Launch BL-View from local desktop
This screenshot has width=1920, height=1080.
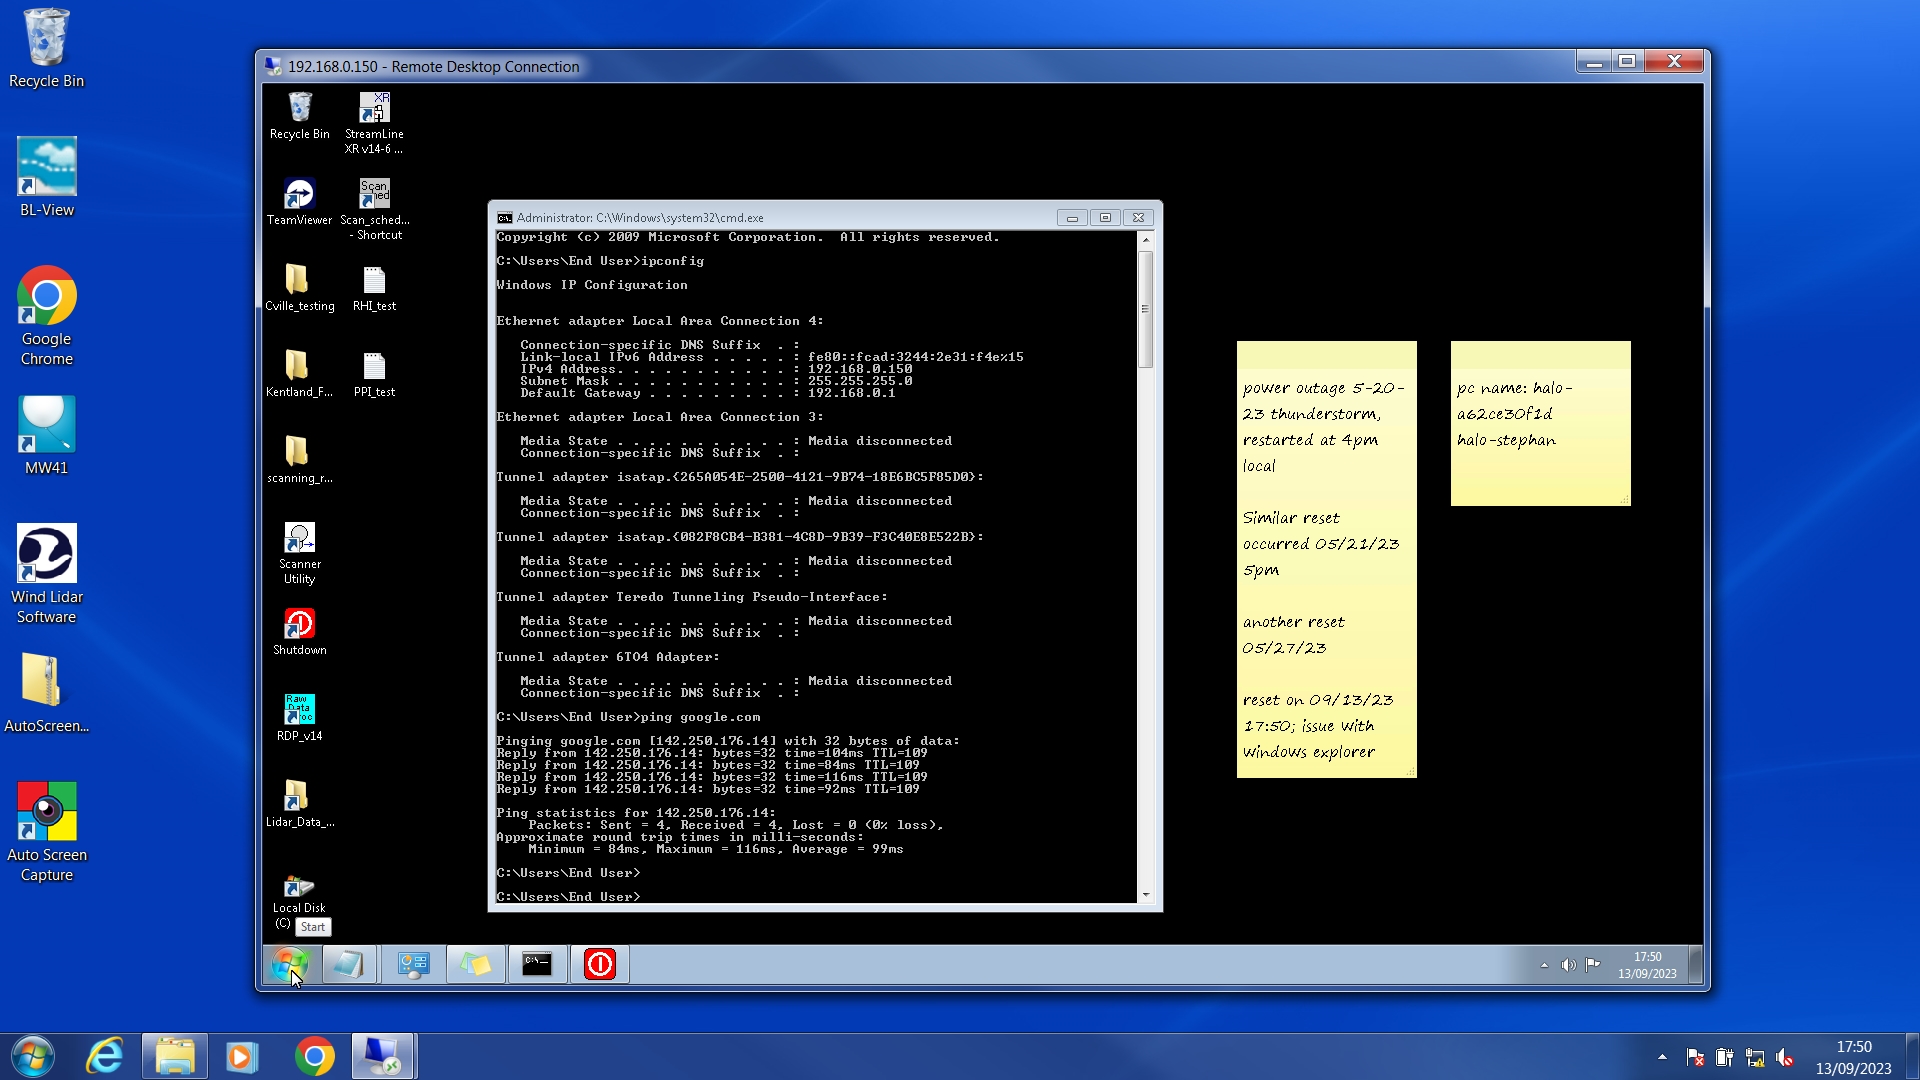pyautogui.click(x=46, y=168)
